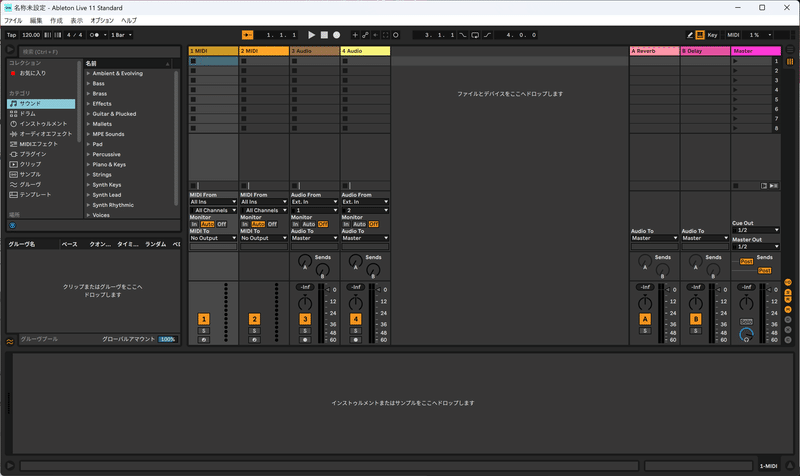Toggle track 3 Audio activator button
800x476 pixels.
305,319
